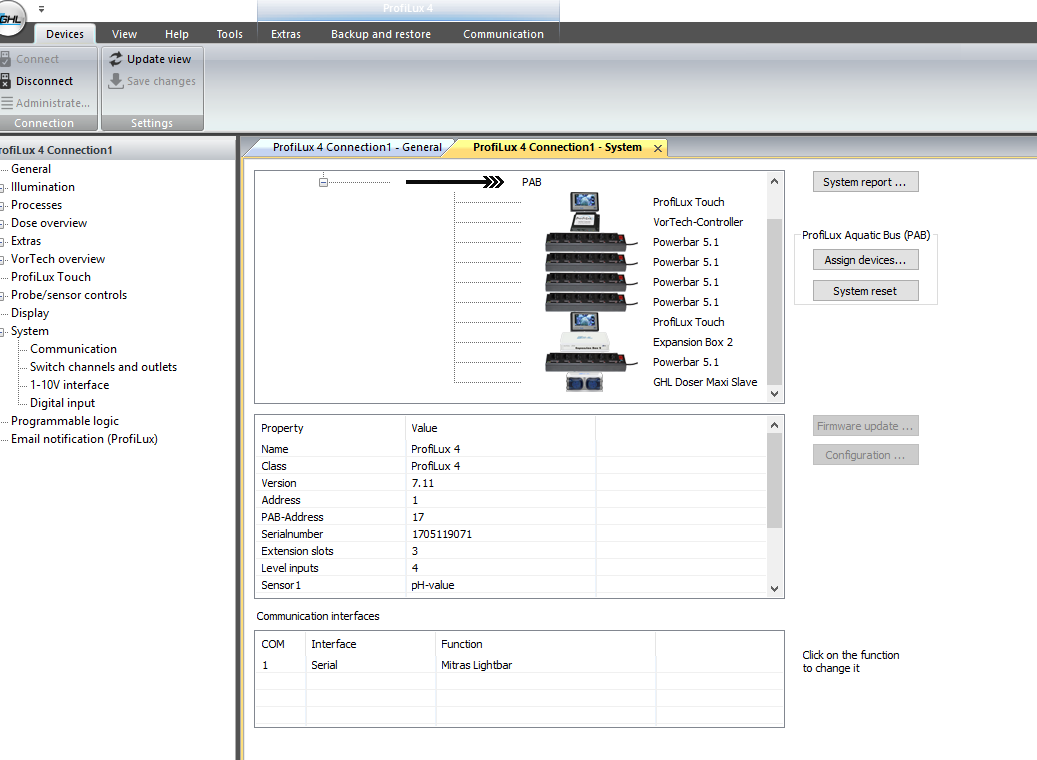The height and width of the screenshot is (760, 1037).
Task: Open the Extras ribbon tab
Action: [x=286, y=34]
